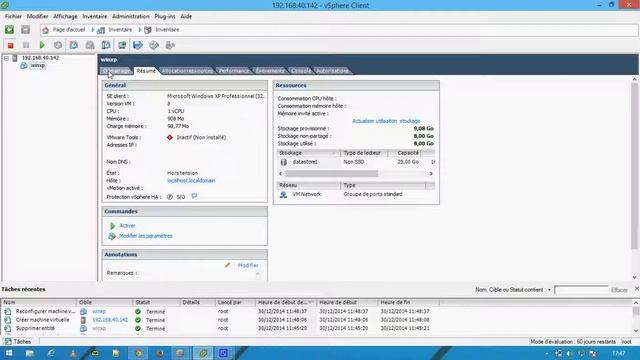Screen dimensions: 640x360
Task: Switch to the Console tab
Action: coord(301,71)
